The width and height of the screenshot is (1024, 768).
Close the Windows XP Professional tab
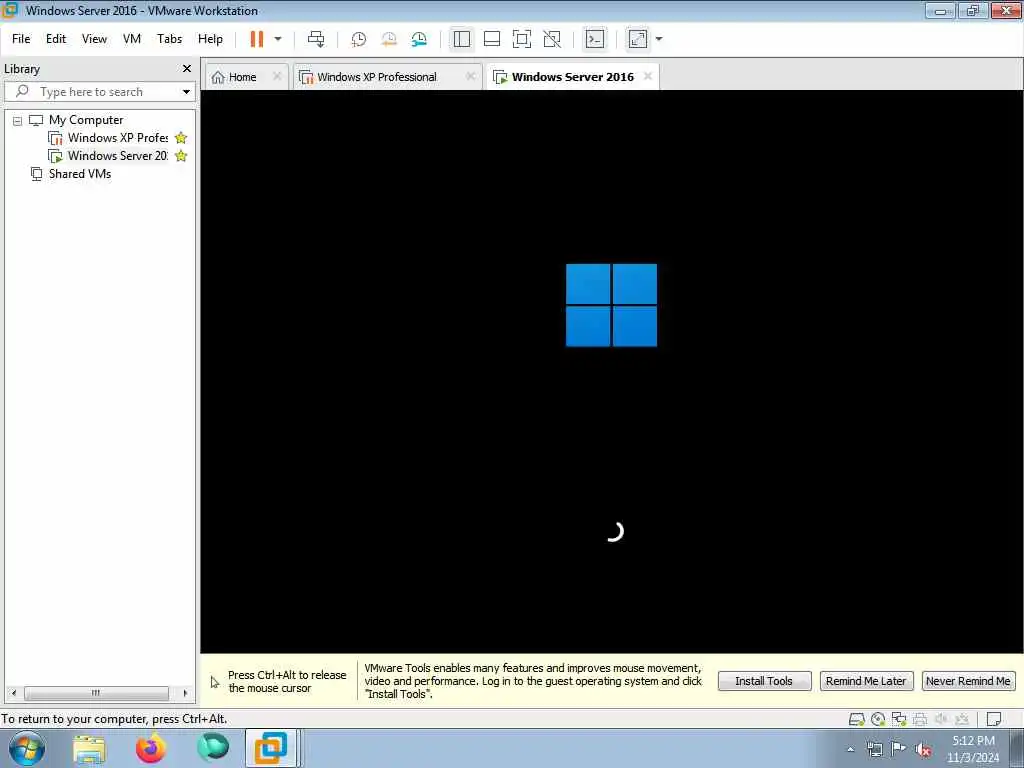[470, 76]
